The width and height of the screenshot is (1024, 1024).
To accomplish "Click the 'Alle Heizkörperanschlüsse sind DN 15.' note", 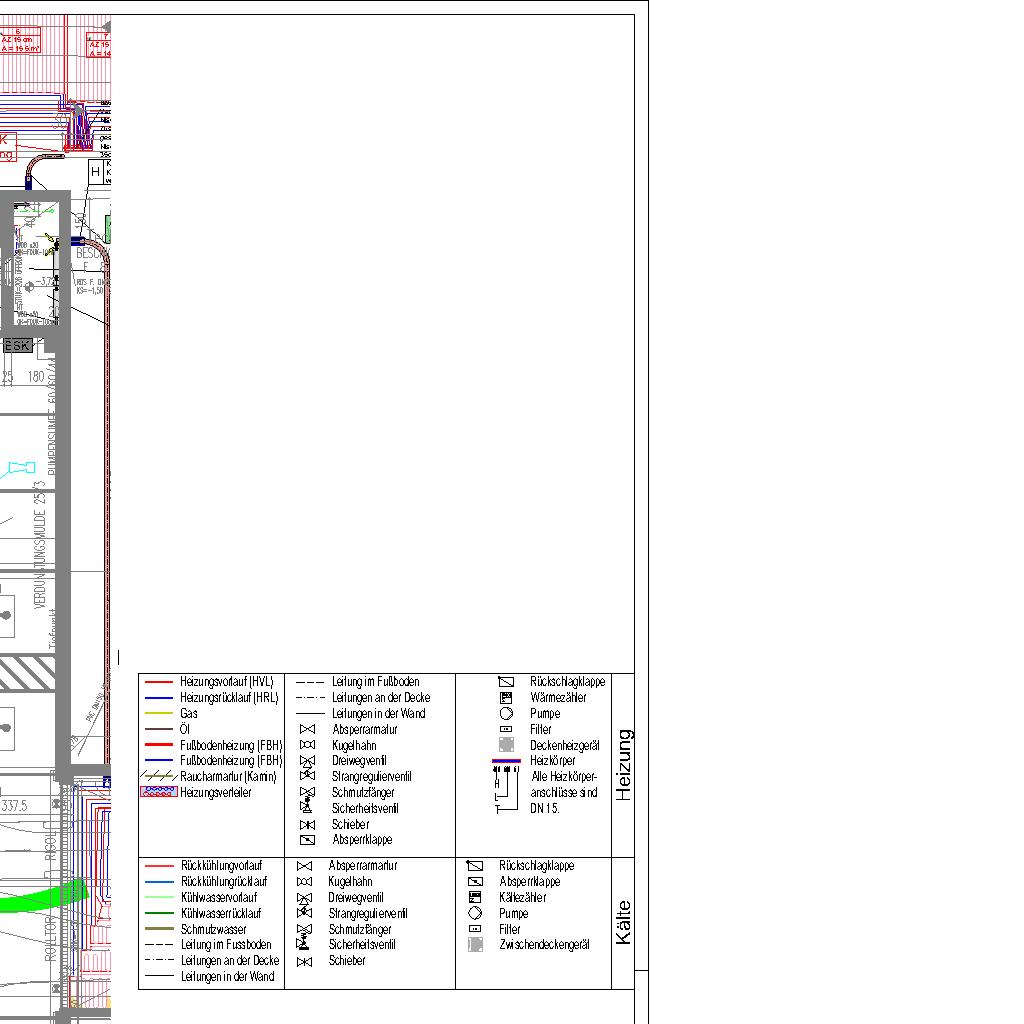I will click(x=564, y=792).
